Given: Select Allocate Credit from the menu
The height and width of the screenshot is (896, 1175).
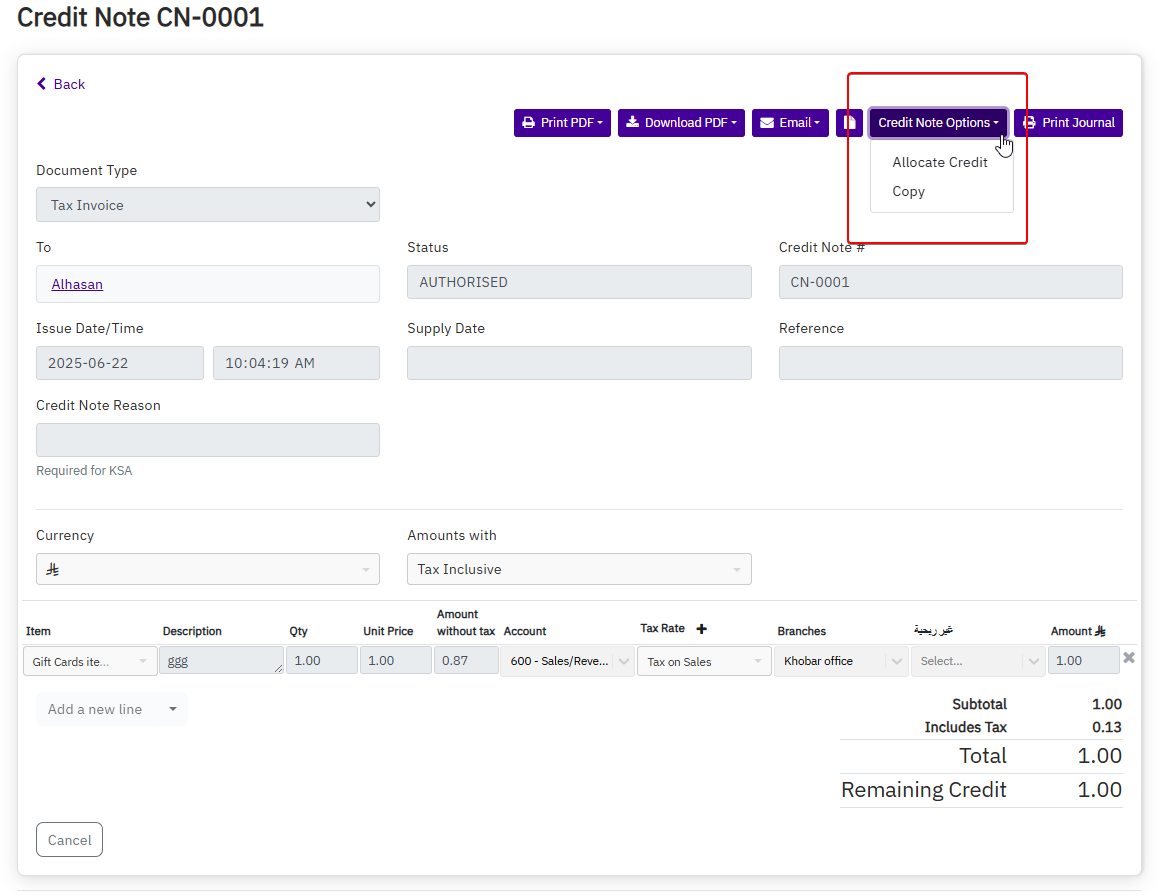Looking at the screenshot, I should pos(940,162).
